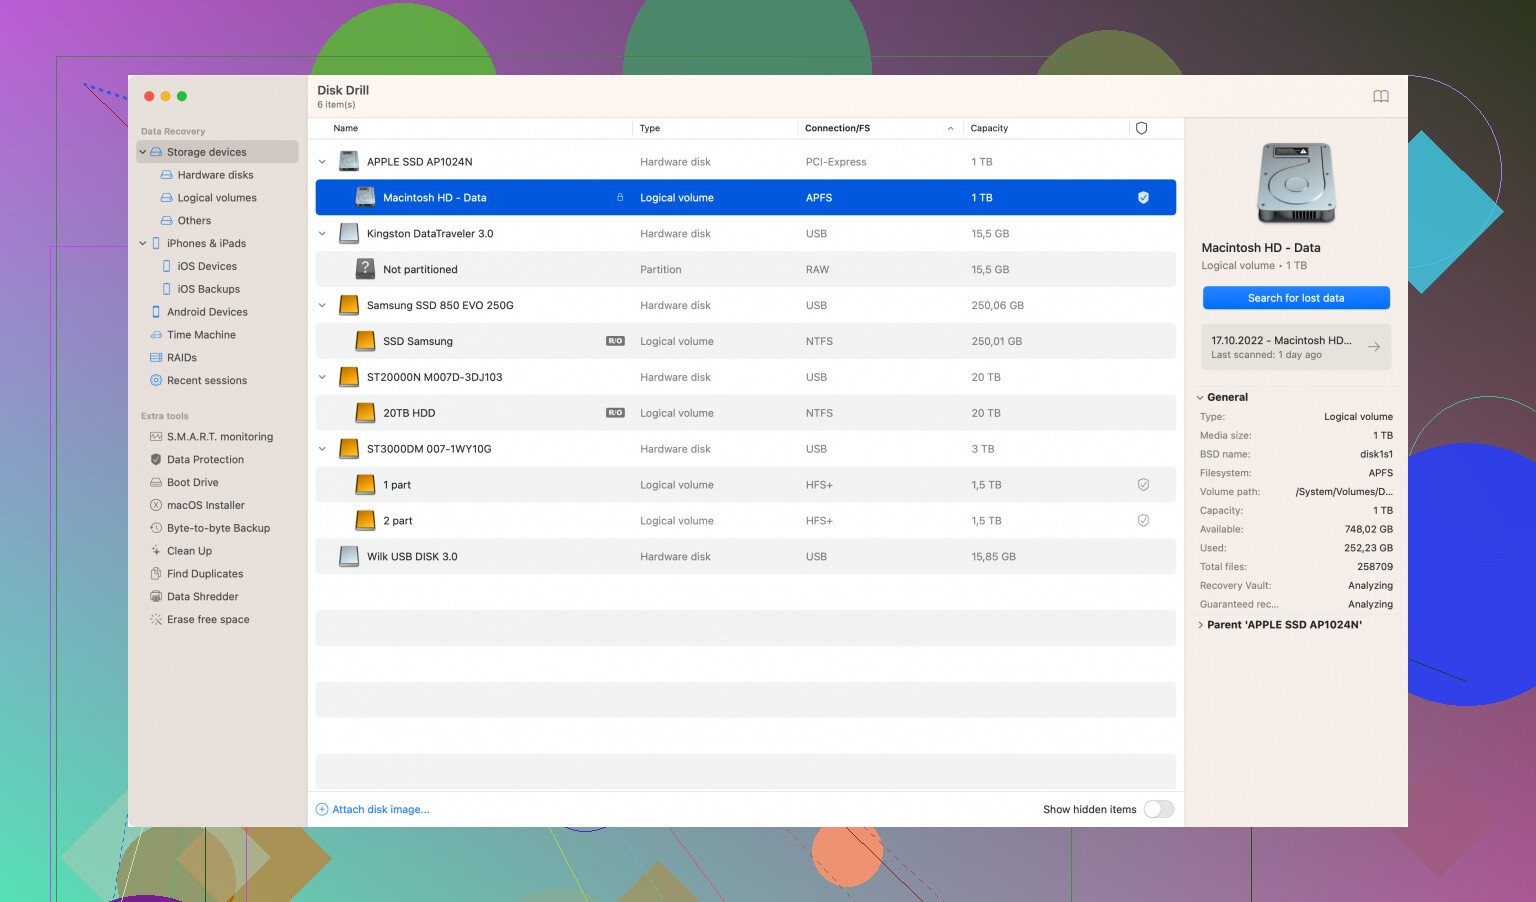Click the S.M.A.R.T. monitoring icon
This screenshot has width=1536, height=902.
point(156,437)
